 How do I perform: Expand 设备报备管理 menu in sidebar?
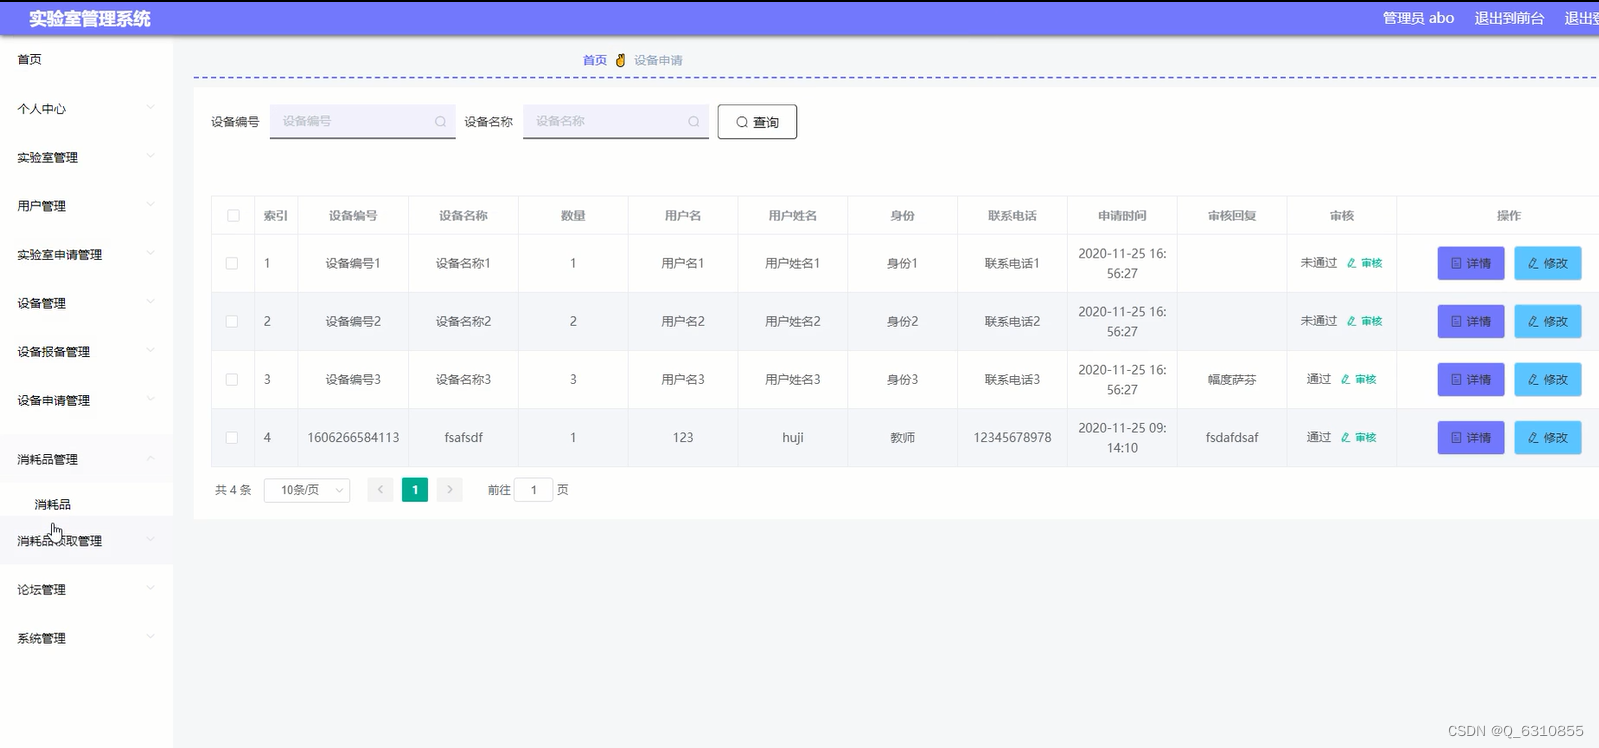click(86, 352)
